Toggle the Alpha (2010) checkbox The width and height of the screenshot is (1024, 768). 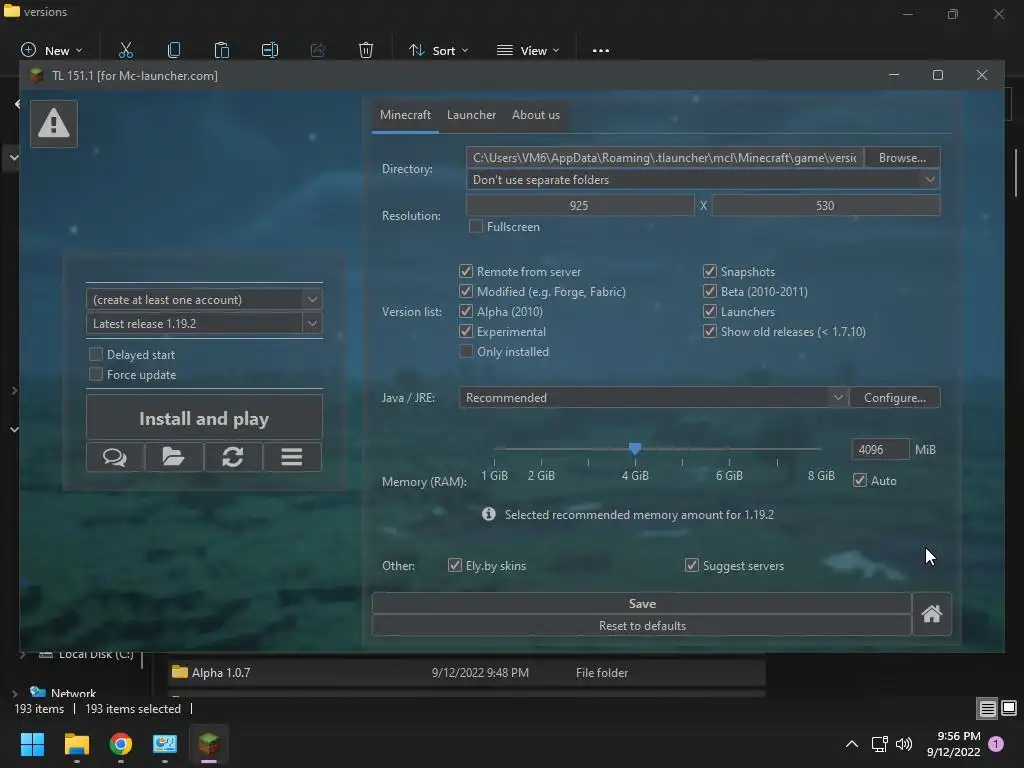pyautogui.click(x=466, y=312)
